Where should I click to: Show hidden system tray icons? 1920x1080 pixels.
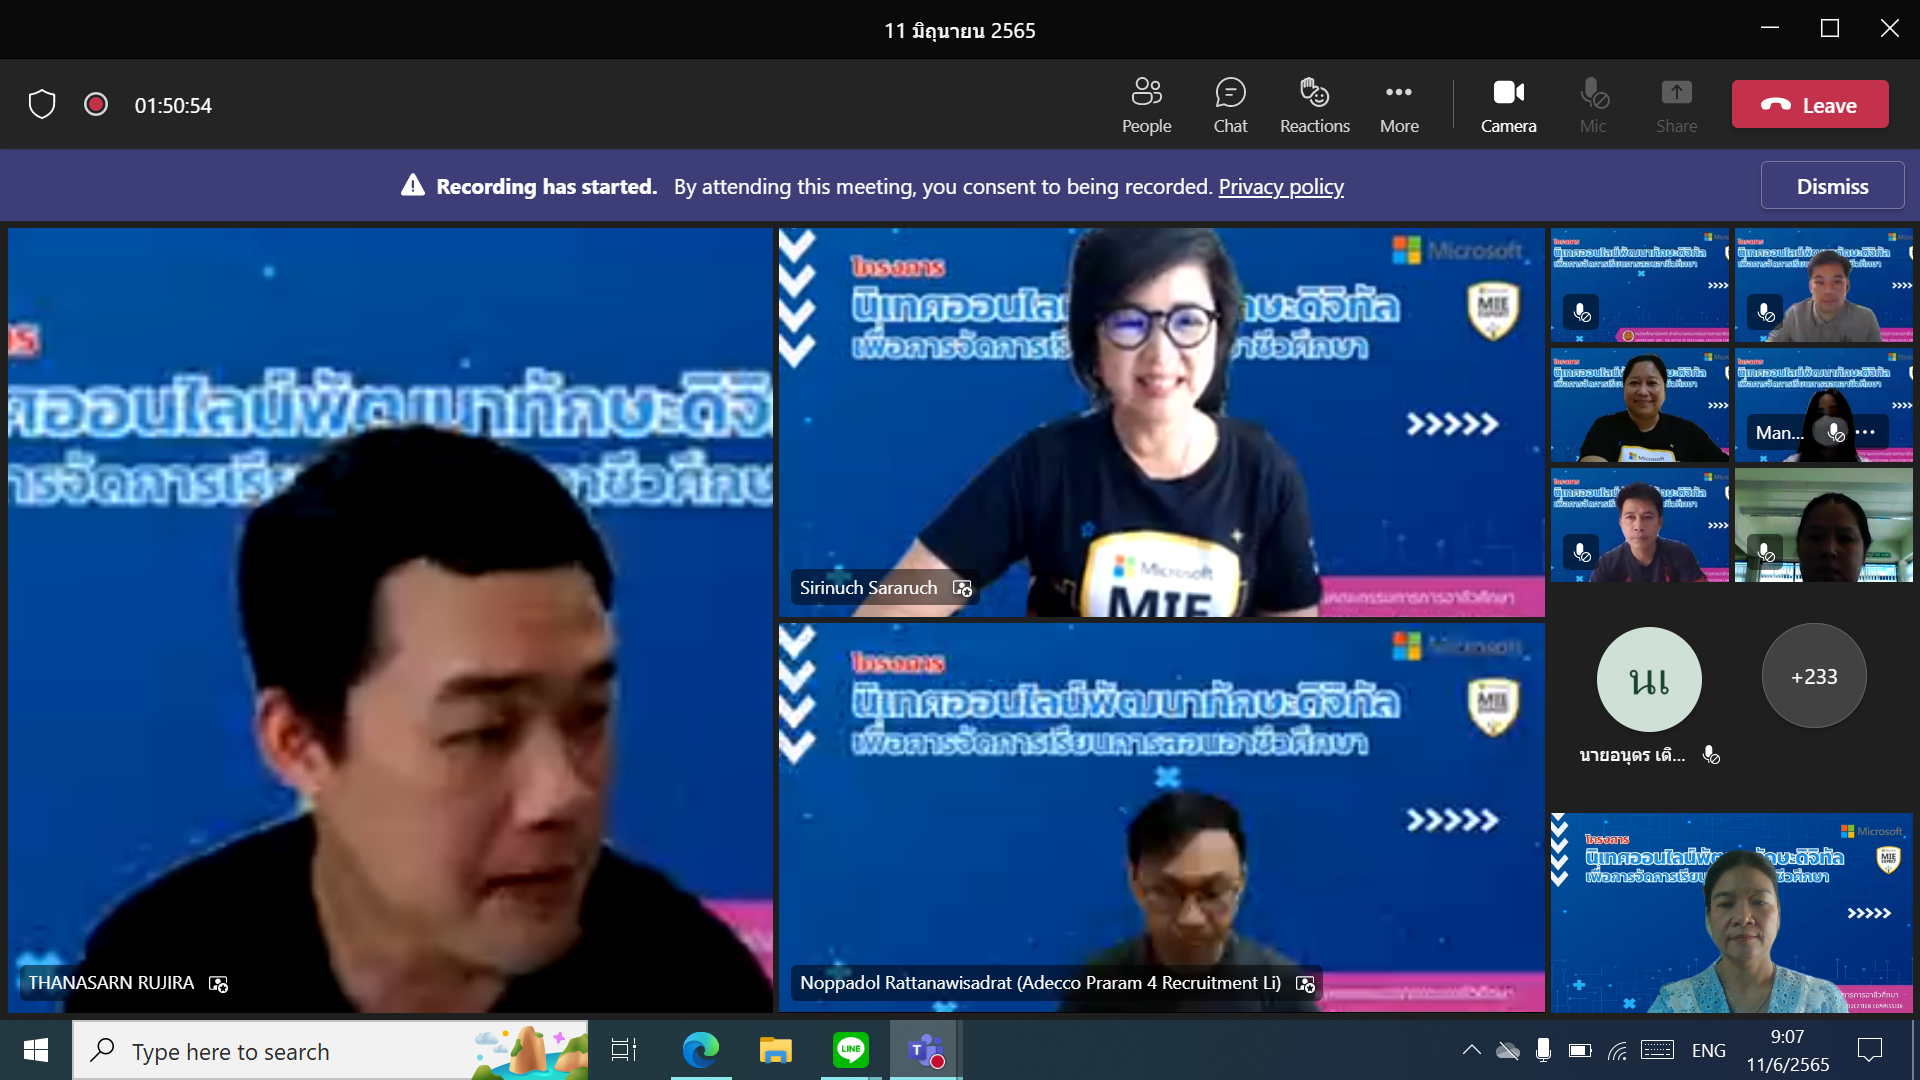(x=1471, y=1050)
